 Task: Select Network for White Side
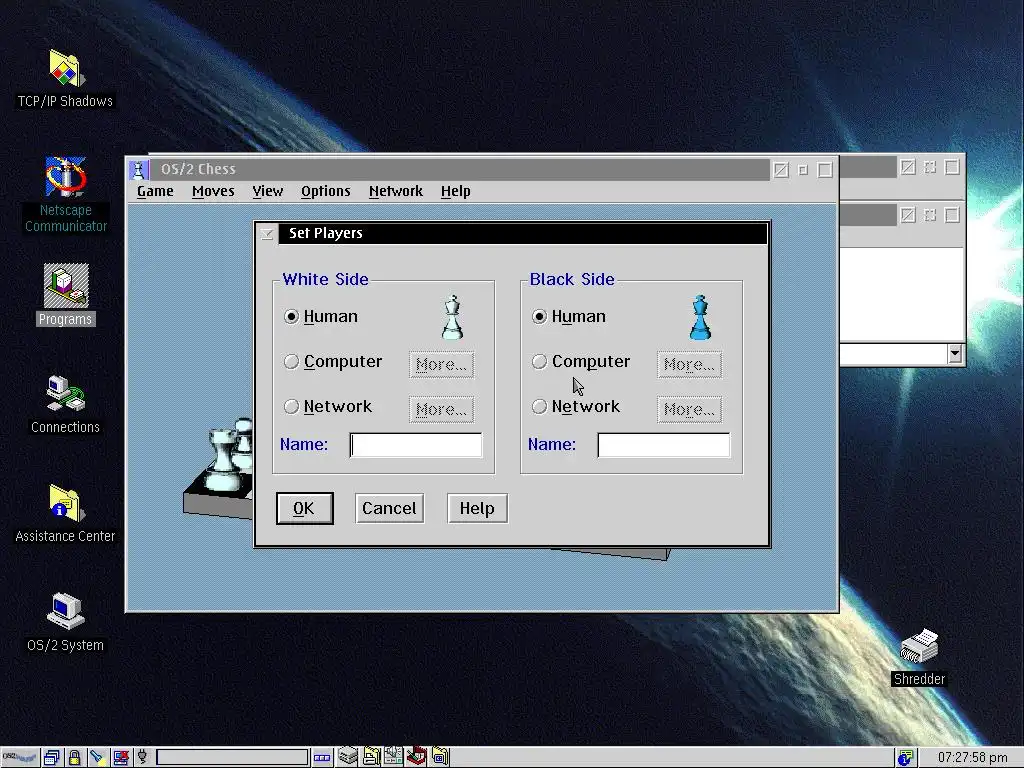tap(328, 407)
